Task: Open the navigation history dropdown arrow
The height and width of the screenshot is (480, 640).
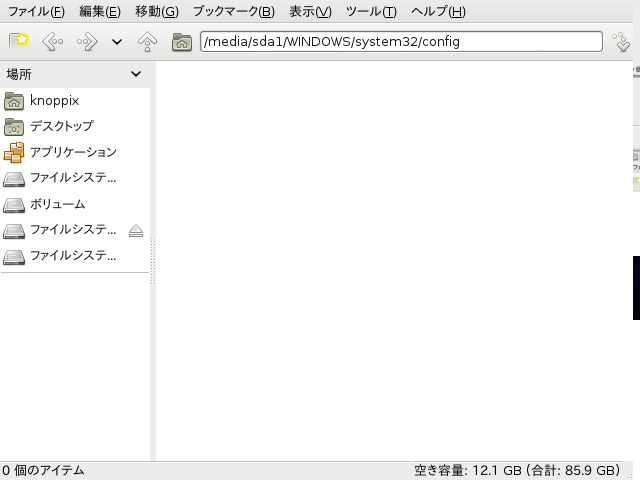Action: pyautogui.click(x=117, y=42)
